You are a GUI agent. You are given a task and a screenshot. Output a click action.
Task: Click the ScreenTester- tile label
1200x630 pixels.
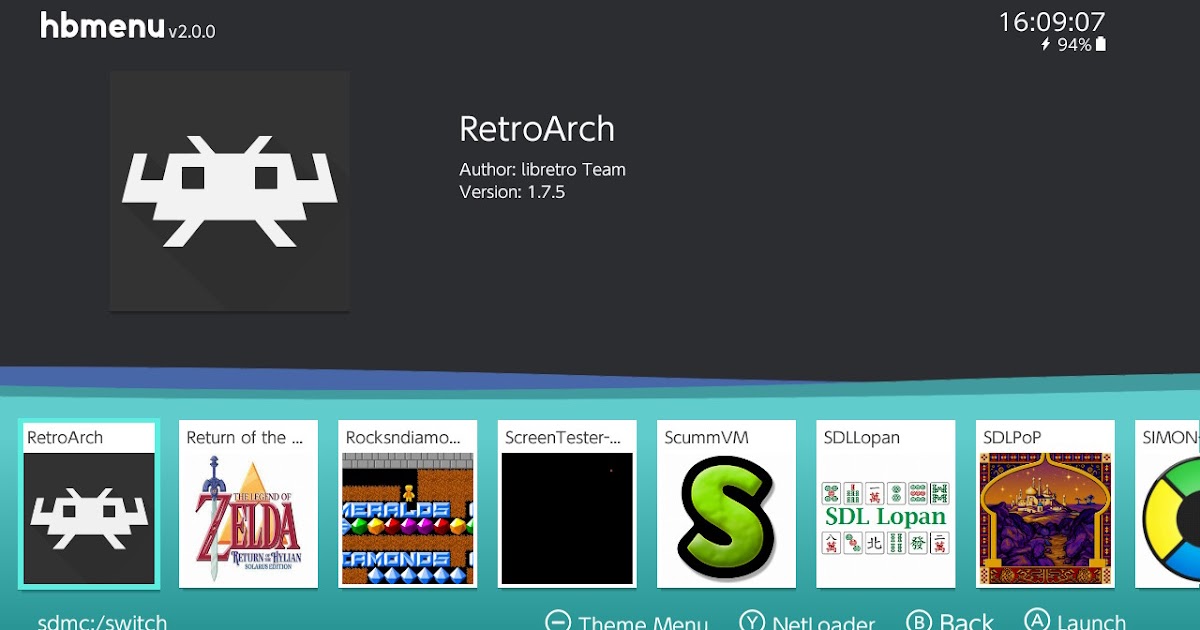coord(563,438)
